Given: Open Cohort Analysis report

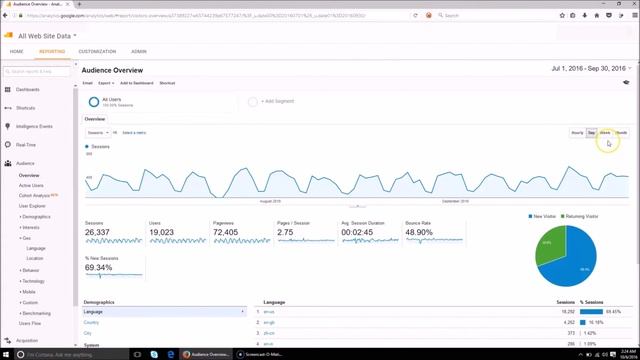Looking at the screenshot, I should [x=34, y=196].
